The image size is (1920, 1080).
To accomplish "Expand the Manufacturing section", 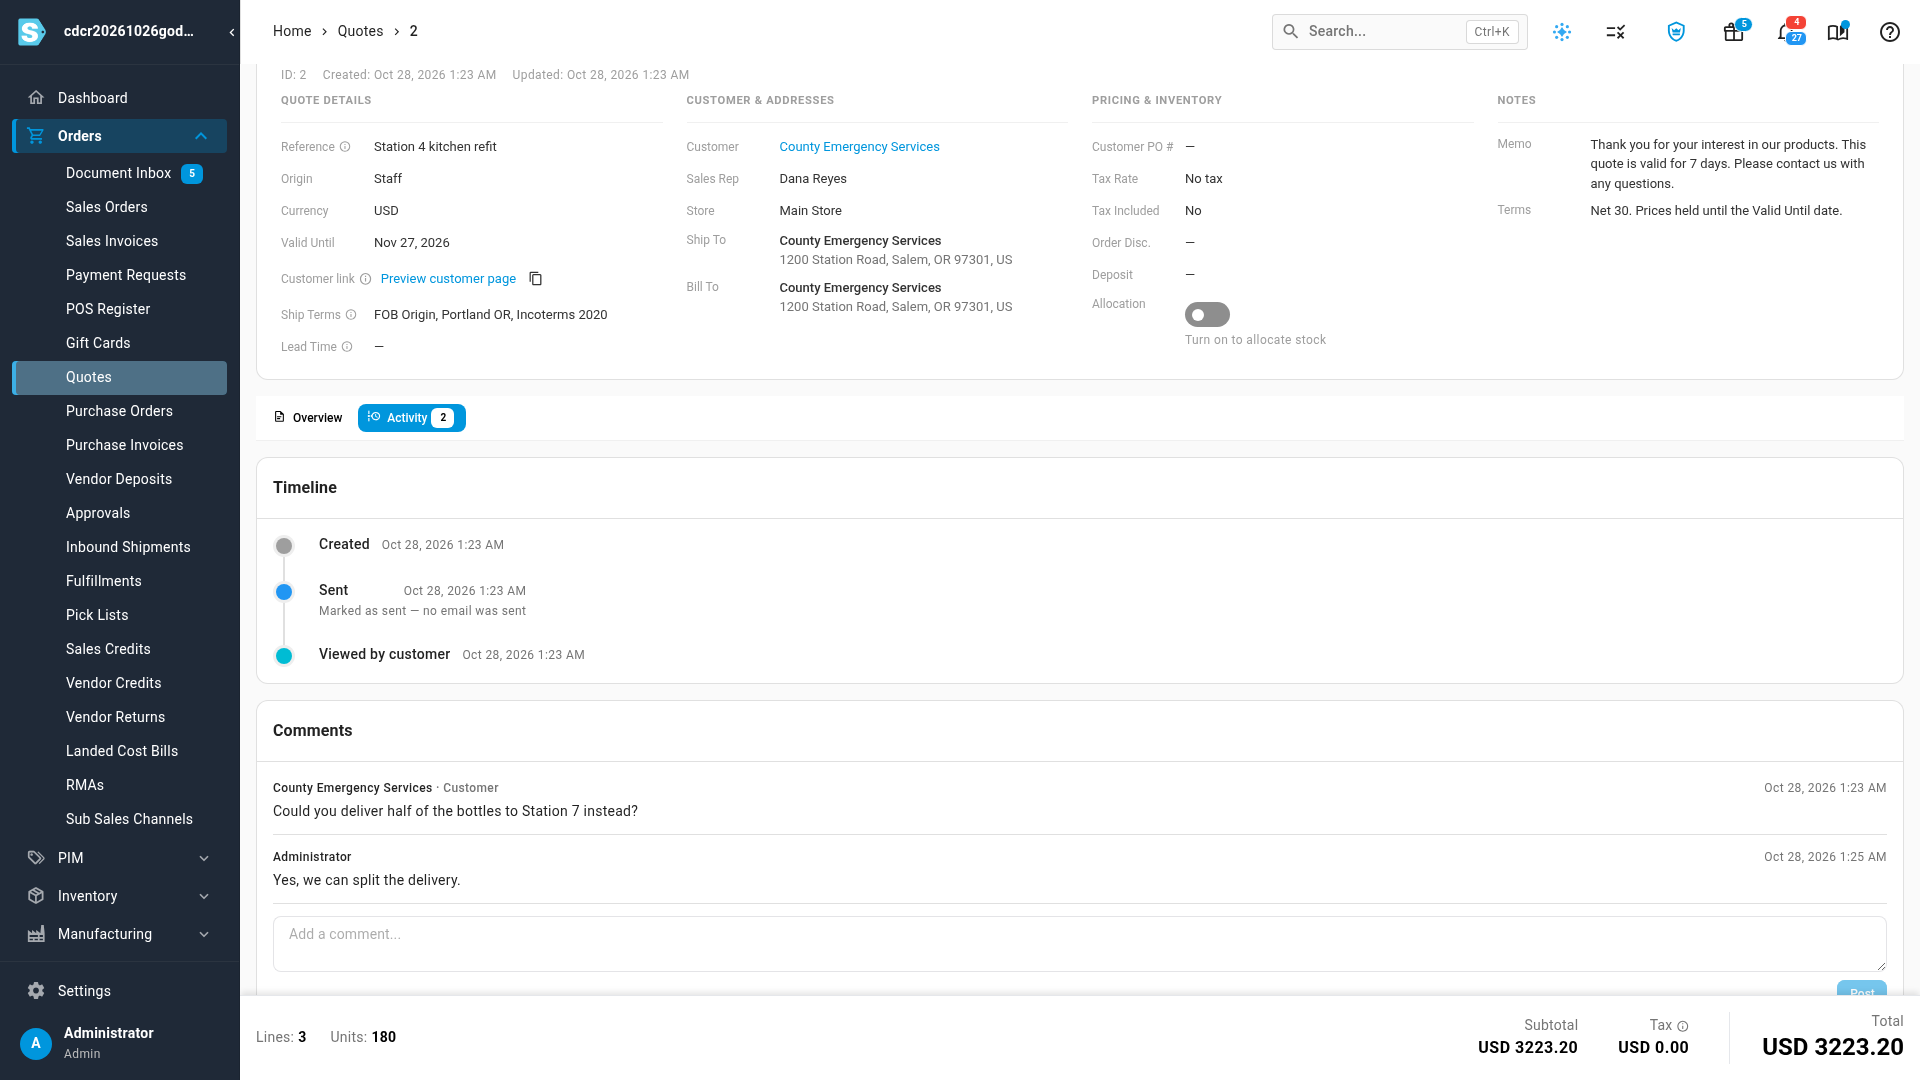I will point(204,934).
